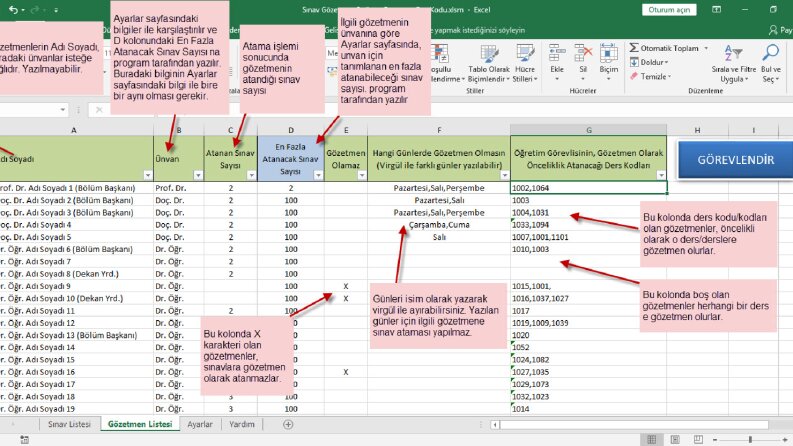
Task: Click the Undo arrow in quick access toolbar
Action: 14,10
